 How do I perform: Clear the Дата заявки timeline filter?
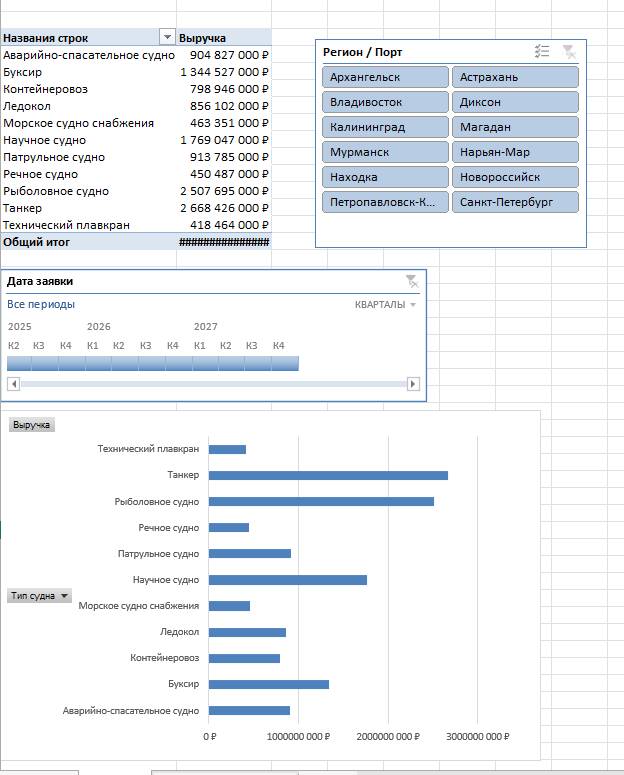[x=412, y=281]
